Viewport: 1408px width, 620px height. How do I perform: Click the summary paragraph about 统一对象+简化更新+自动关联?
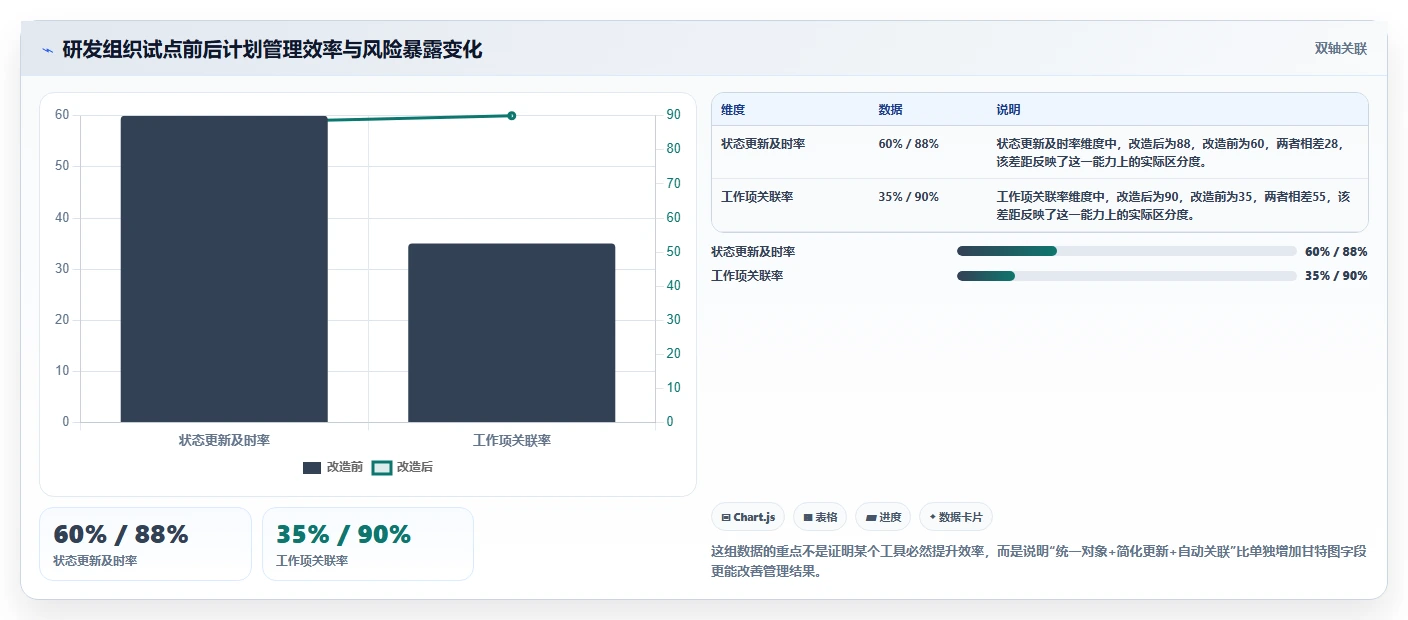point(1040,562)
